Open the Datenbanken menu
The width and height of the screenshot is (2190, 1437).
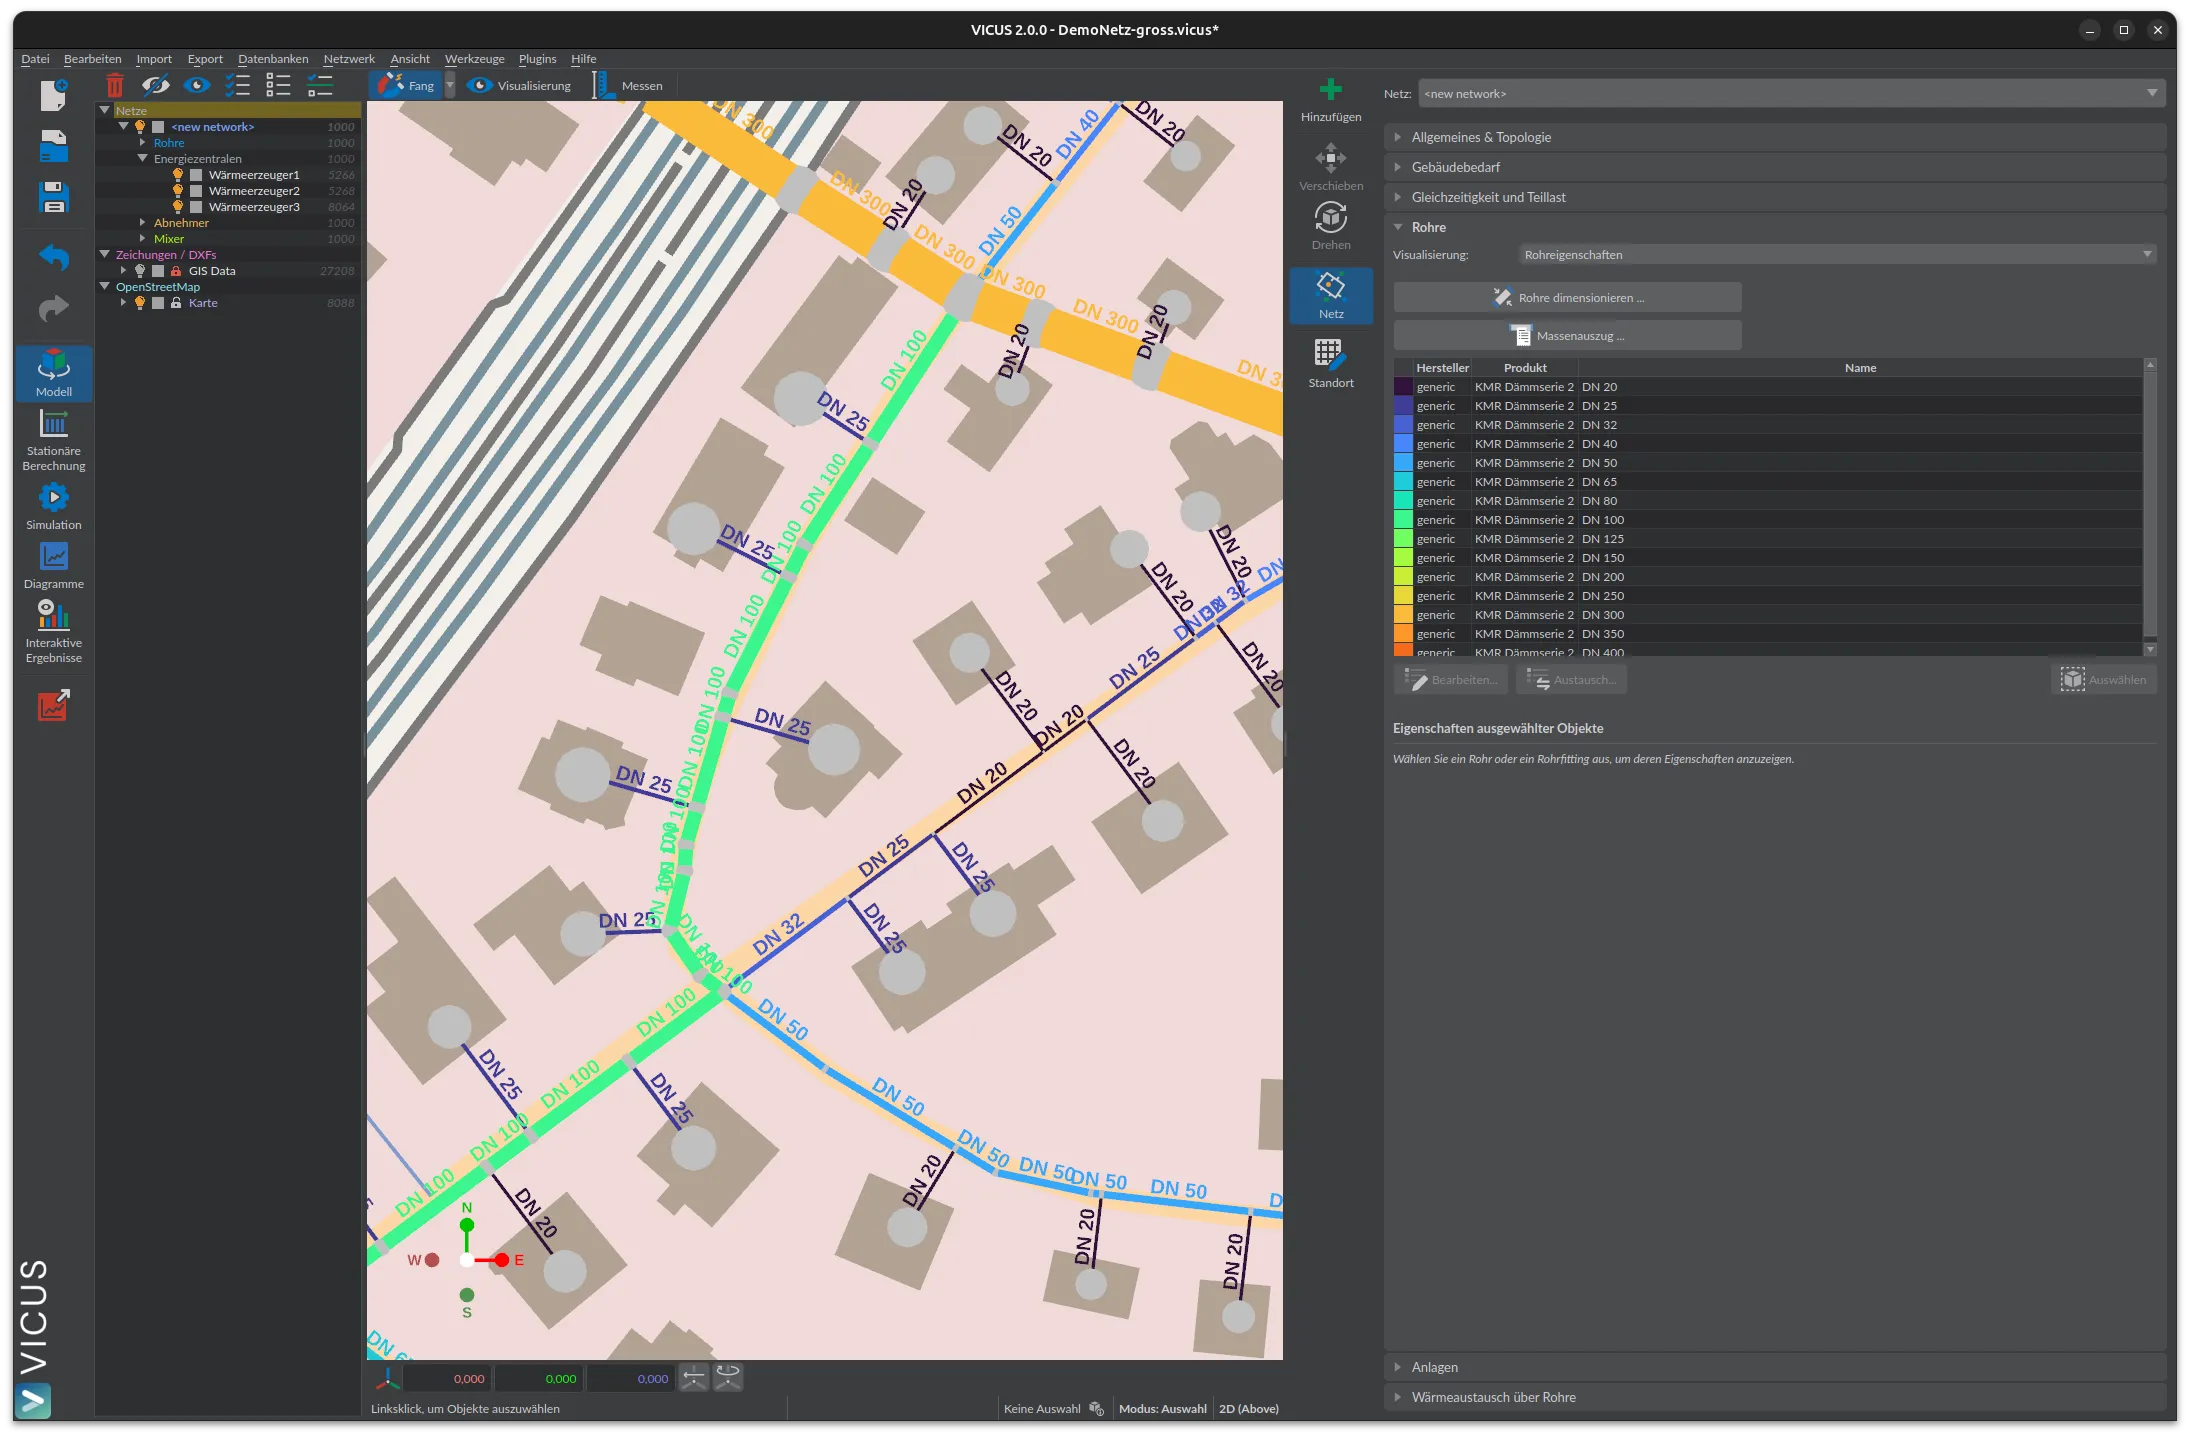pyautogui.click(x=273, y=59)
